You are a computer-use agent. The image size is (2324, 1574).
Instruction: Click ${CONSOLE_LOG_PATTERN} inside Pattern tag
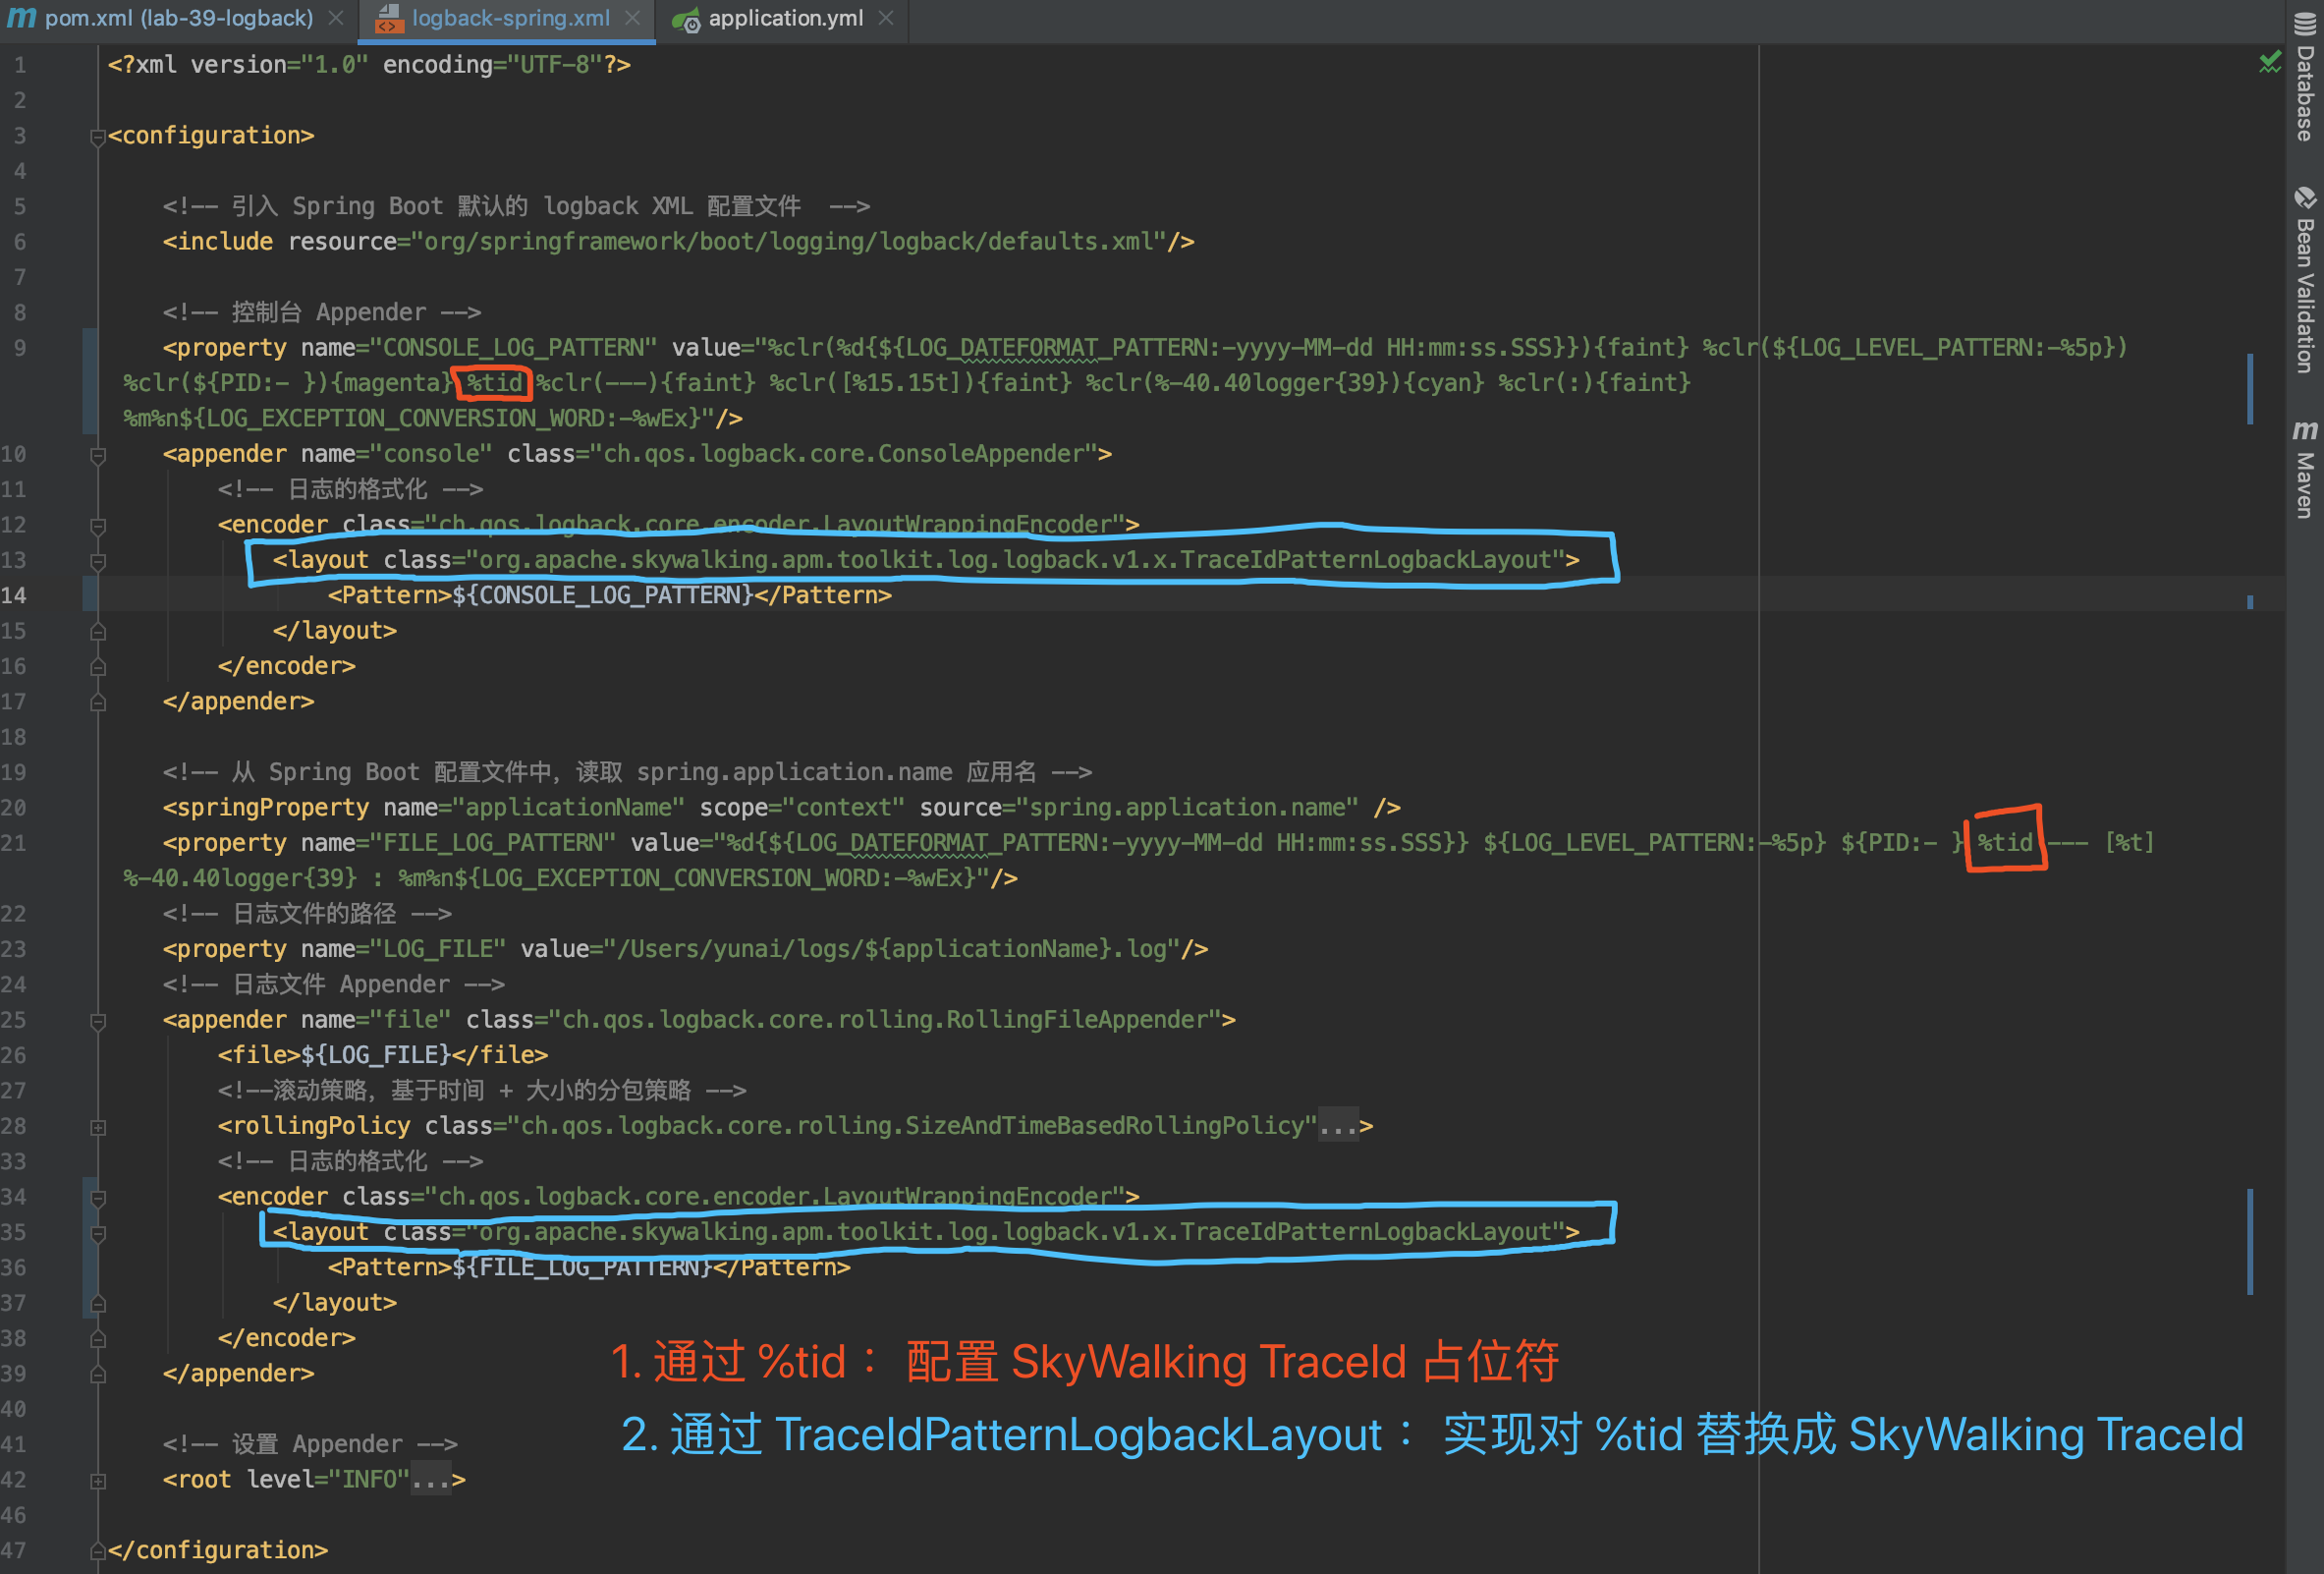(603, 595)
